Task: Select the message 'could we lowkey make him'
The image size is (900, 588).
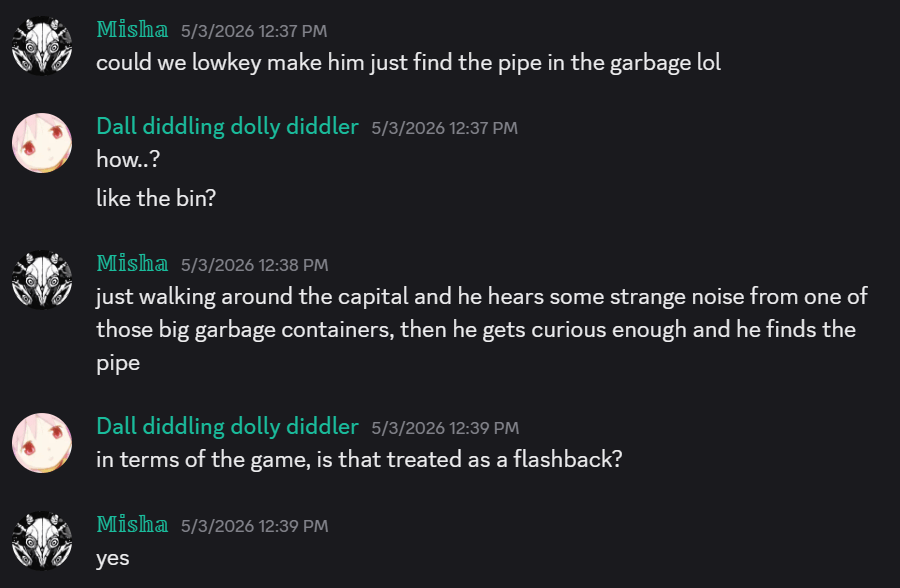Action: coord(408,63)
